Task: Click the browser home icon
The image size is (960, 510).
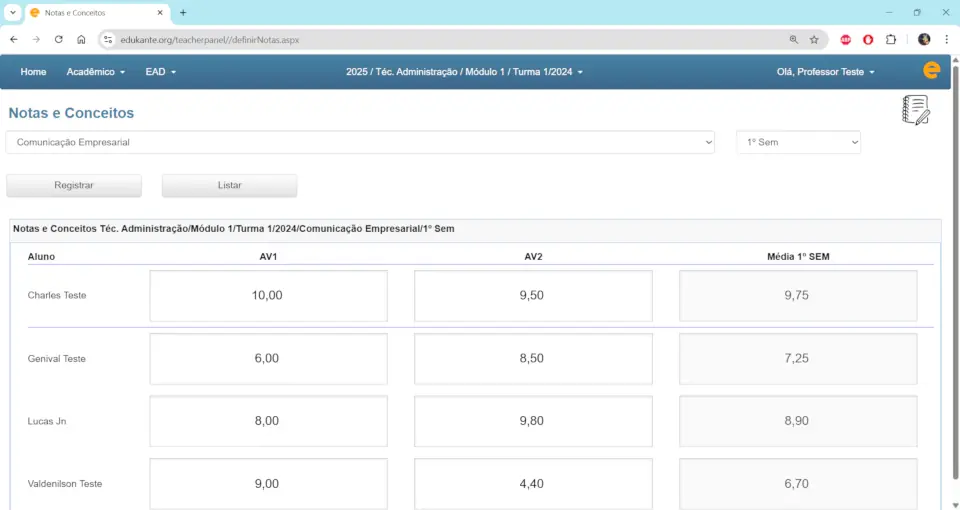Action: (81, 40)
